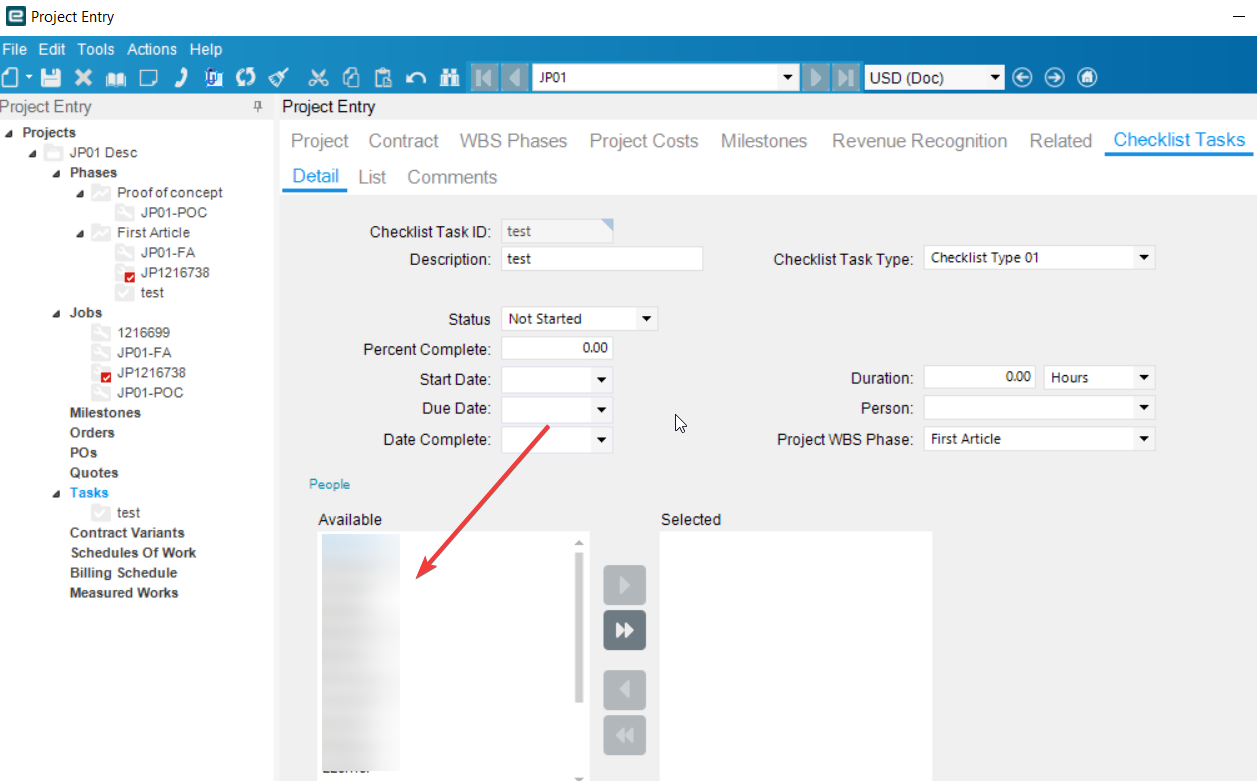The width and height of the screenshot is (1257, 781).
Task: Clear the form with the broom icon
Action: tap(279, 78)
